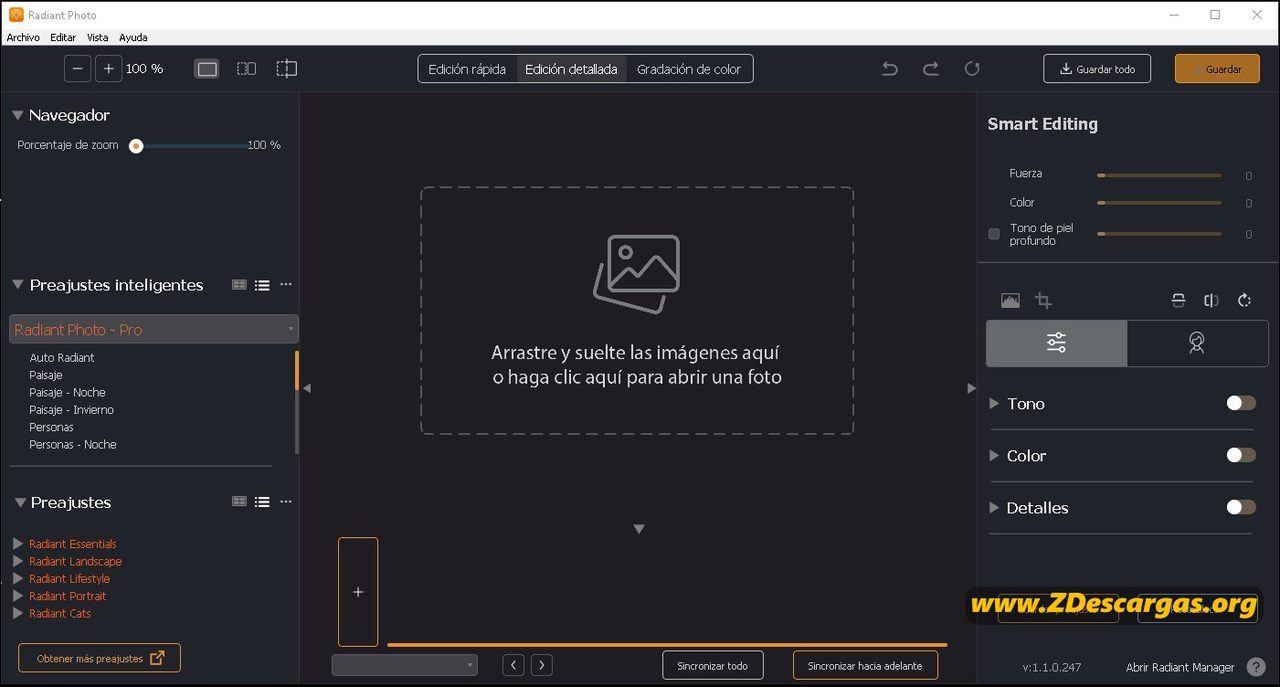Image resolution: width=1280 pixels, height=687 pixels.
Task: Expand the Tono section
Action: (994, 403)
